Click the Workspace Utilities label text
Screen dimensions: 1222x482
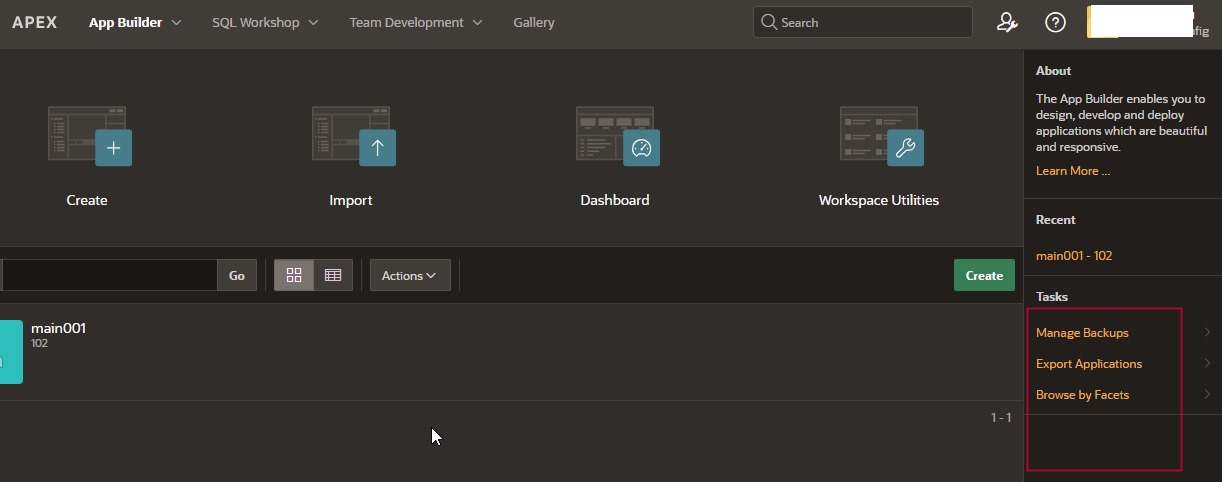pyautogui.click(x=879, y=200)
